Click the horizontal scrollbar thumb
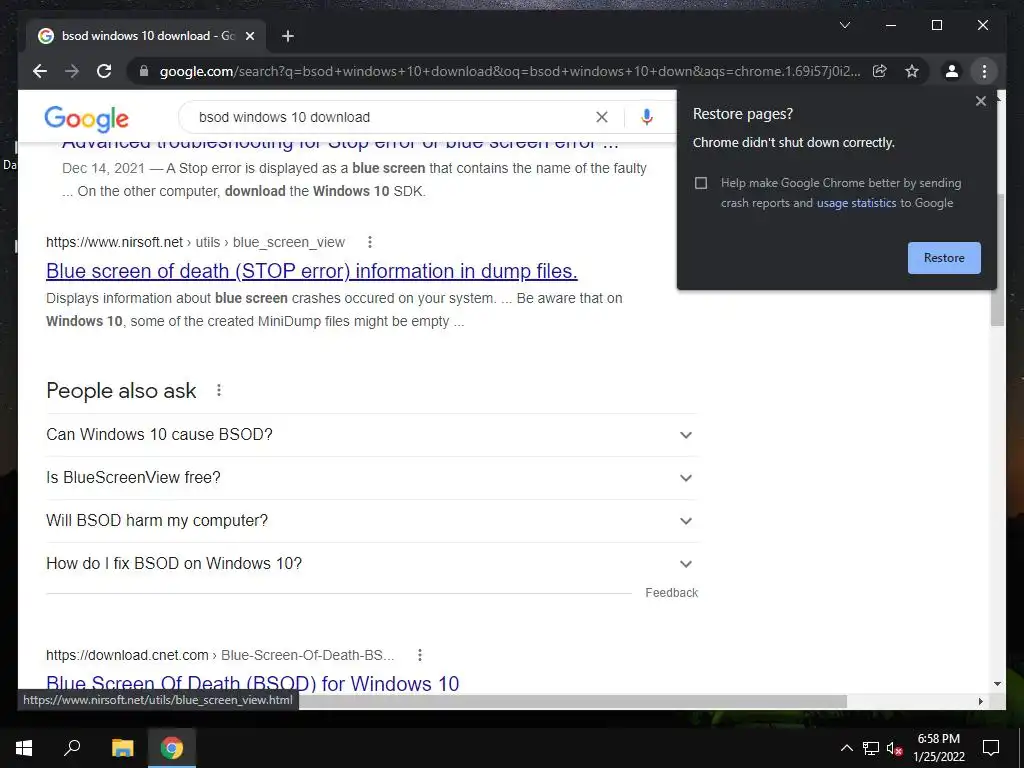The height and width of the screenshot is (768, 1024). 573,701
